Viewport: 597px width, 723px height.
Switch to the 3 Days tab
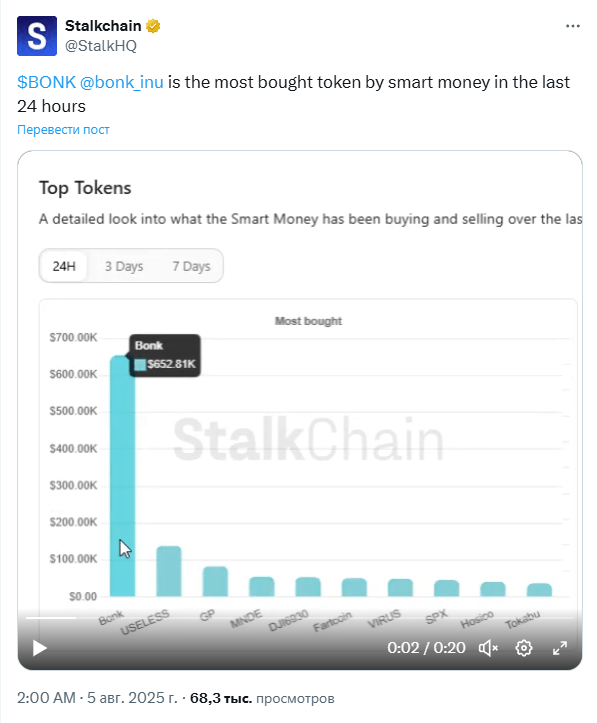click(124, 266)
